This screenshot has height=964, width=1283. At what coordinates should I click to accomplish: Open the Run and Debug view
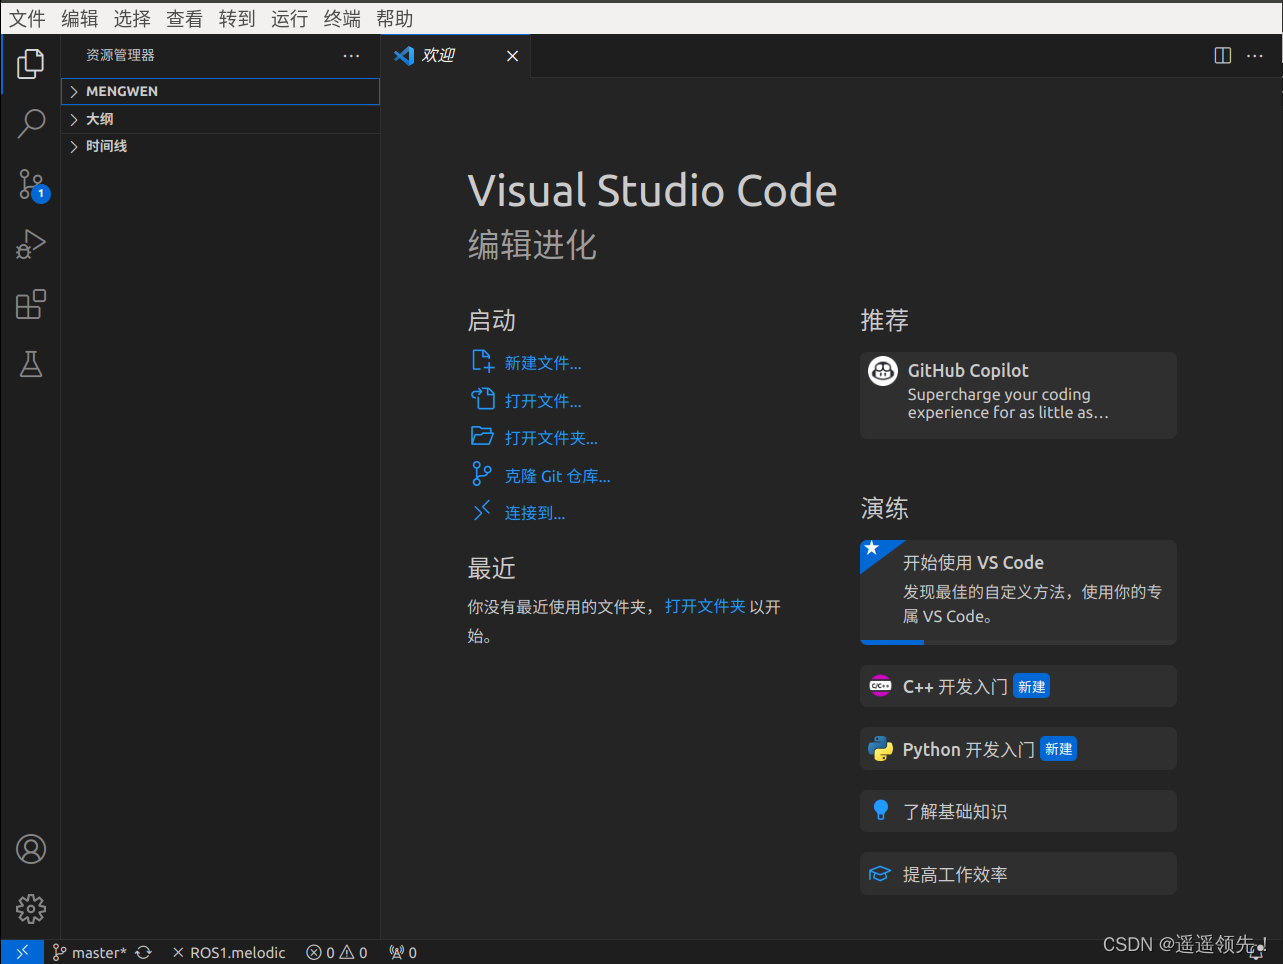[x=30, y=243]
